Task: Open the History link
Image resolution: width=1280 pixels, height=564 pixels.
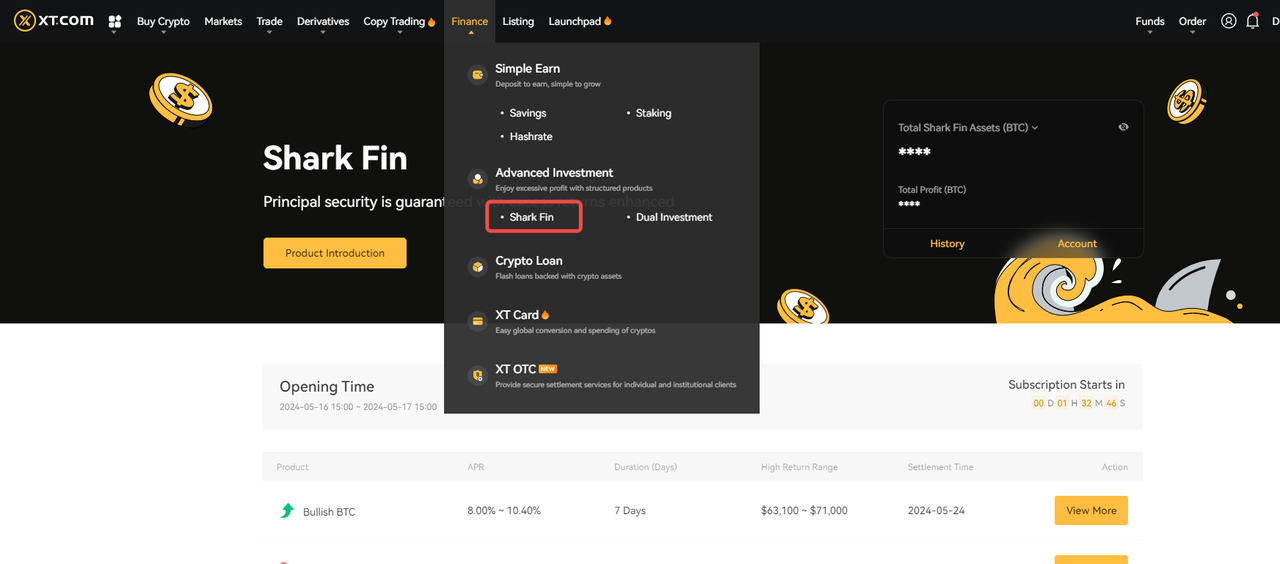Action: coord(947,243)
